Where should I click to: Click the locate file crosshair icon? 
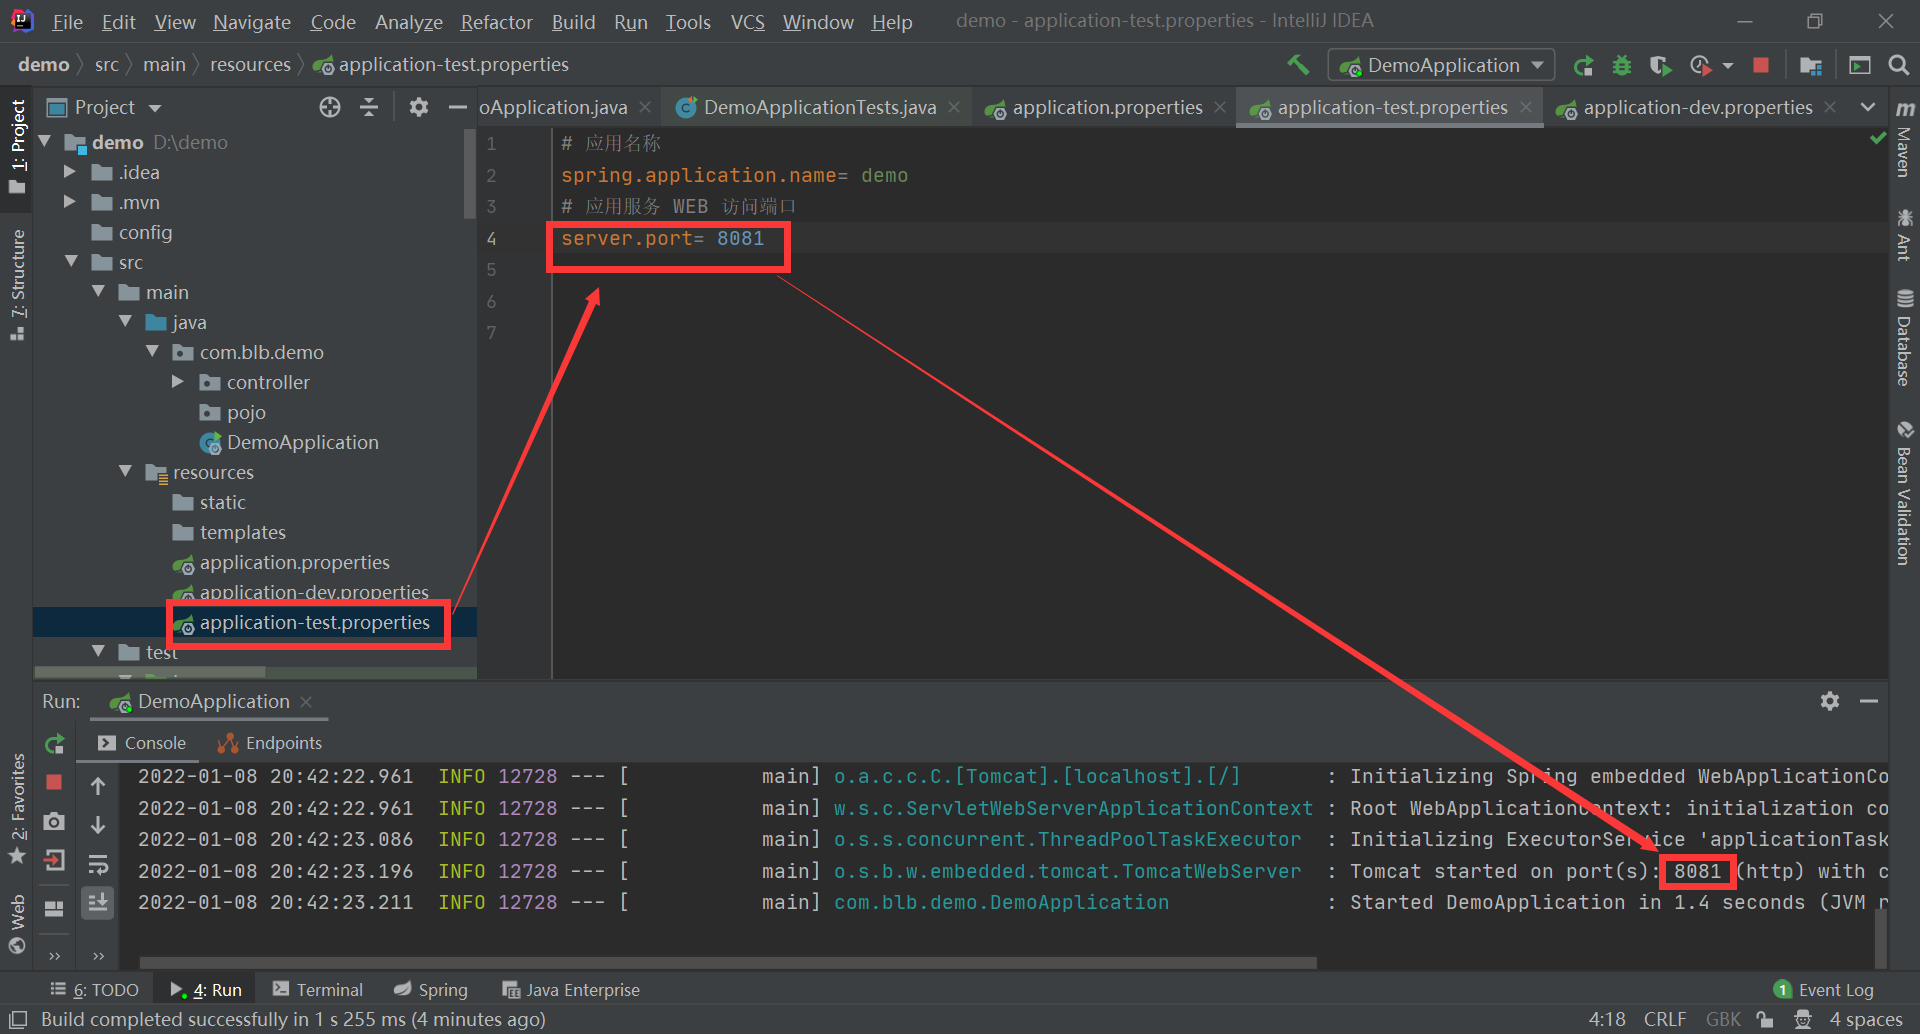330,107
